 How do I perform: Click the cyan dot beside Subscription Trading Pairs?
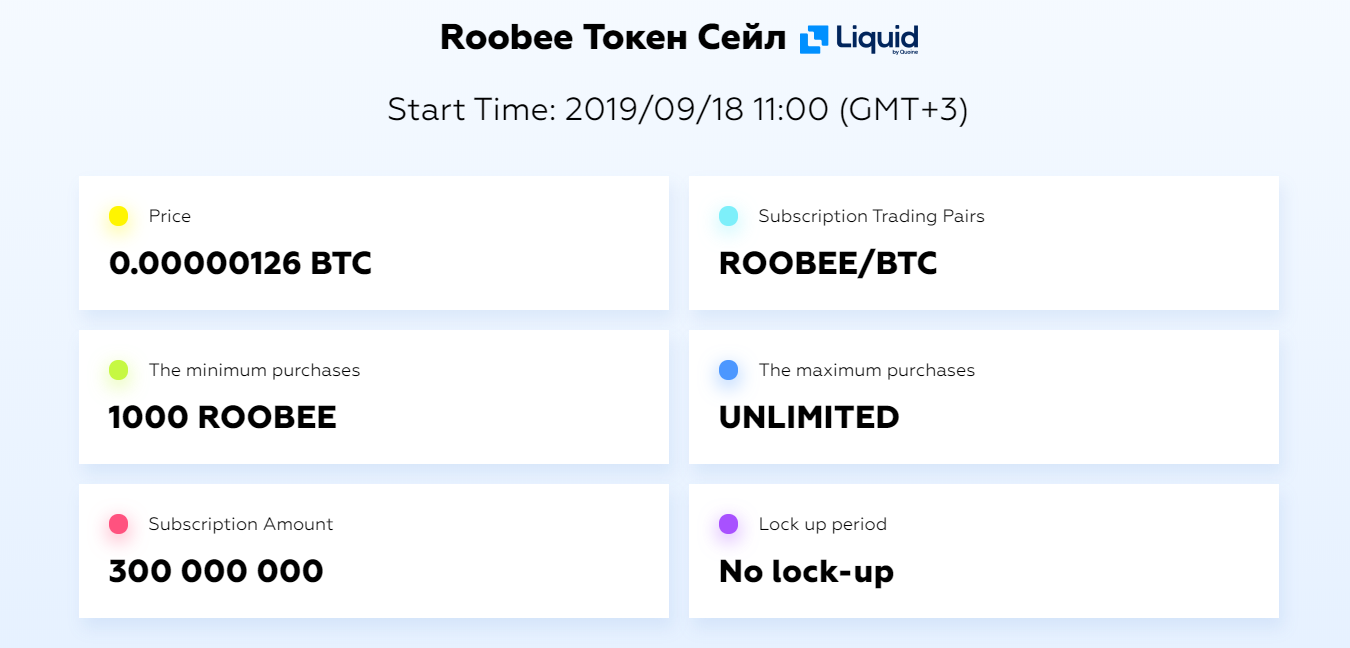[x=728, y=216]
